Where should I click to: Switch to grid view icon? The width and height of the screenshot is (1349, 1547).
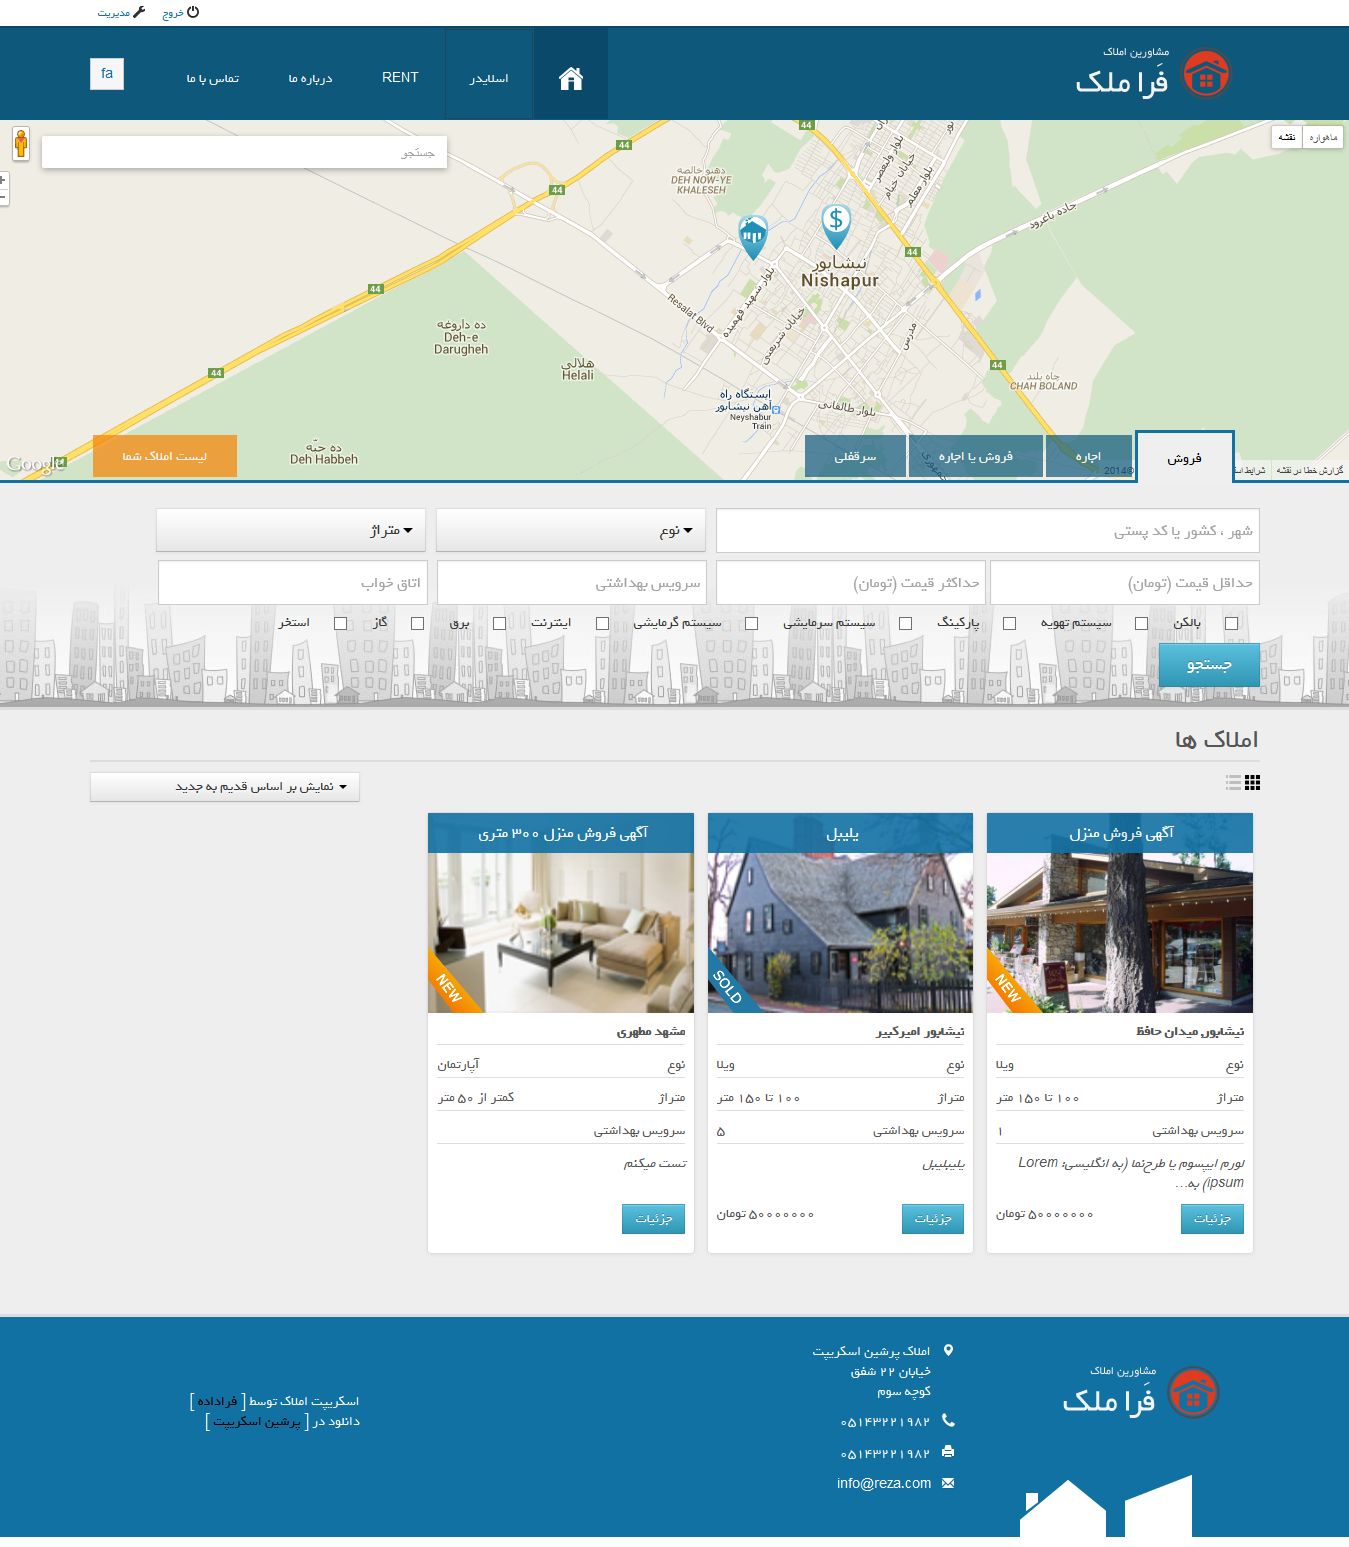(x=1252, y=783)
